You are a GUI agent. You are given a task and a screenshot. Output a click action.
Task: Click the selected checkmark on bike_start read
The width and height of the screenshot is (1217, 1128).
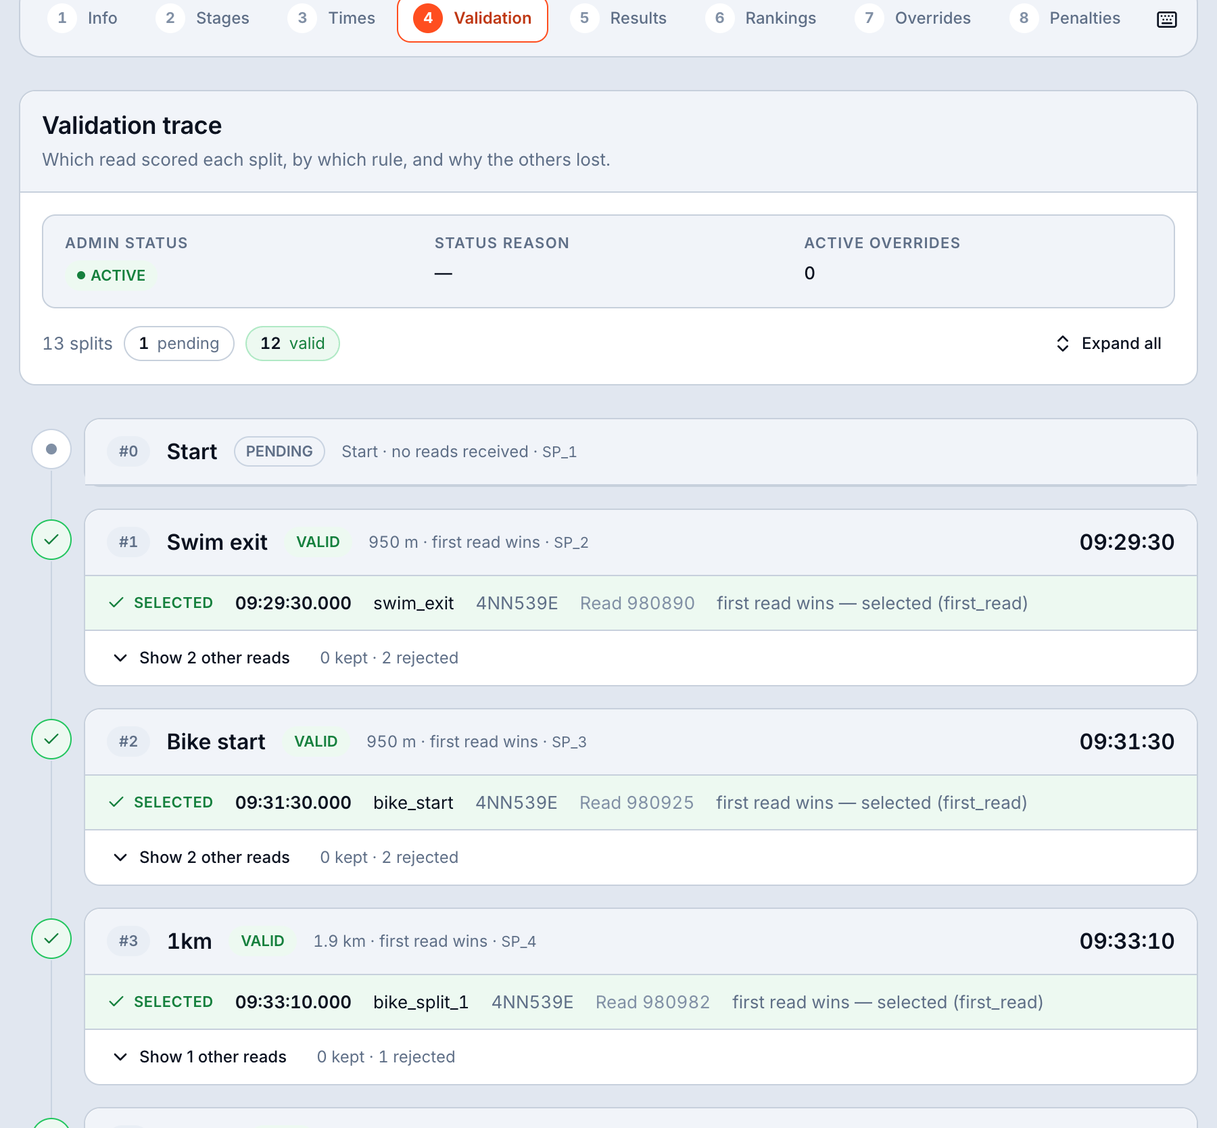(116, 802)
